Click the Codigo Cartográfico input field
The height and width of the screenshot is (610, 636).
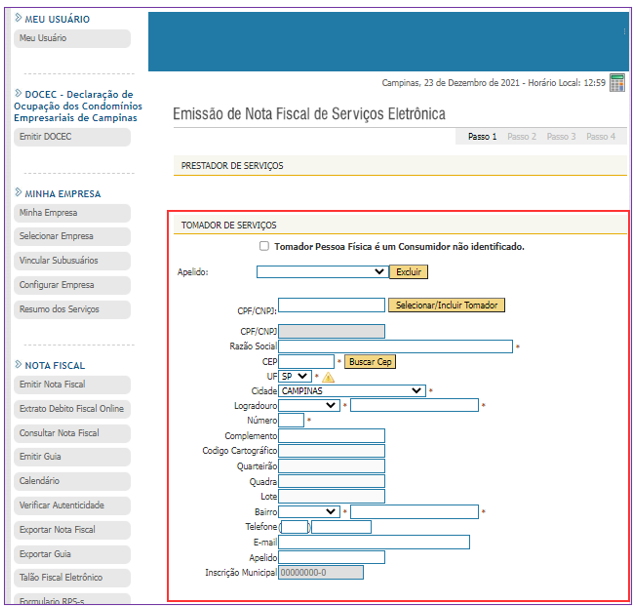[331, 451]
